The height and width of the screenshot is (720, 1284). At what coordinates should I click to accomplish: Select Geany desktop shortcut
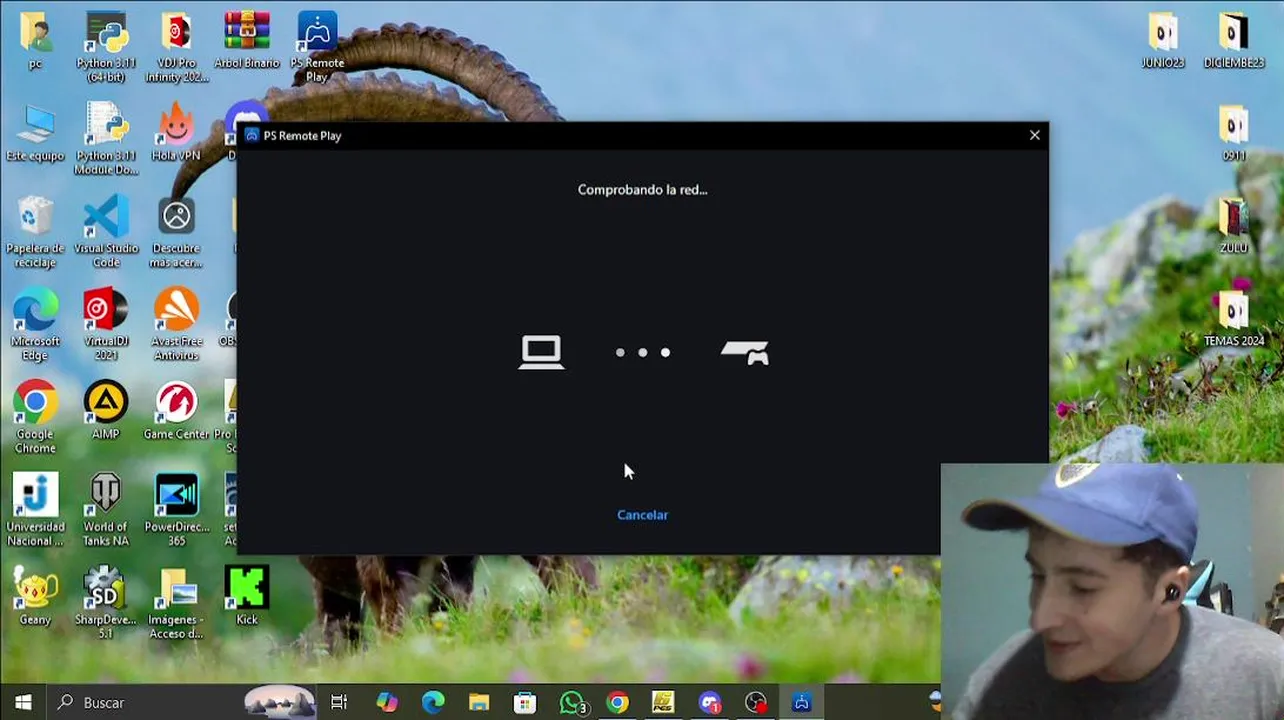(x=35, y=597)
